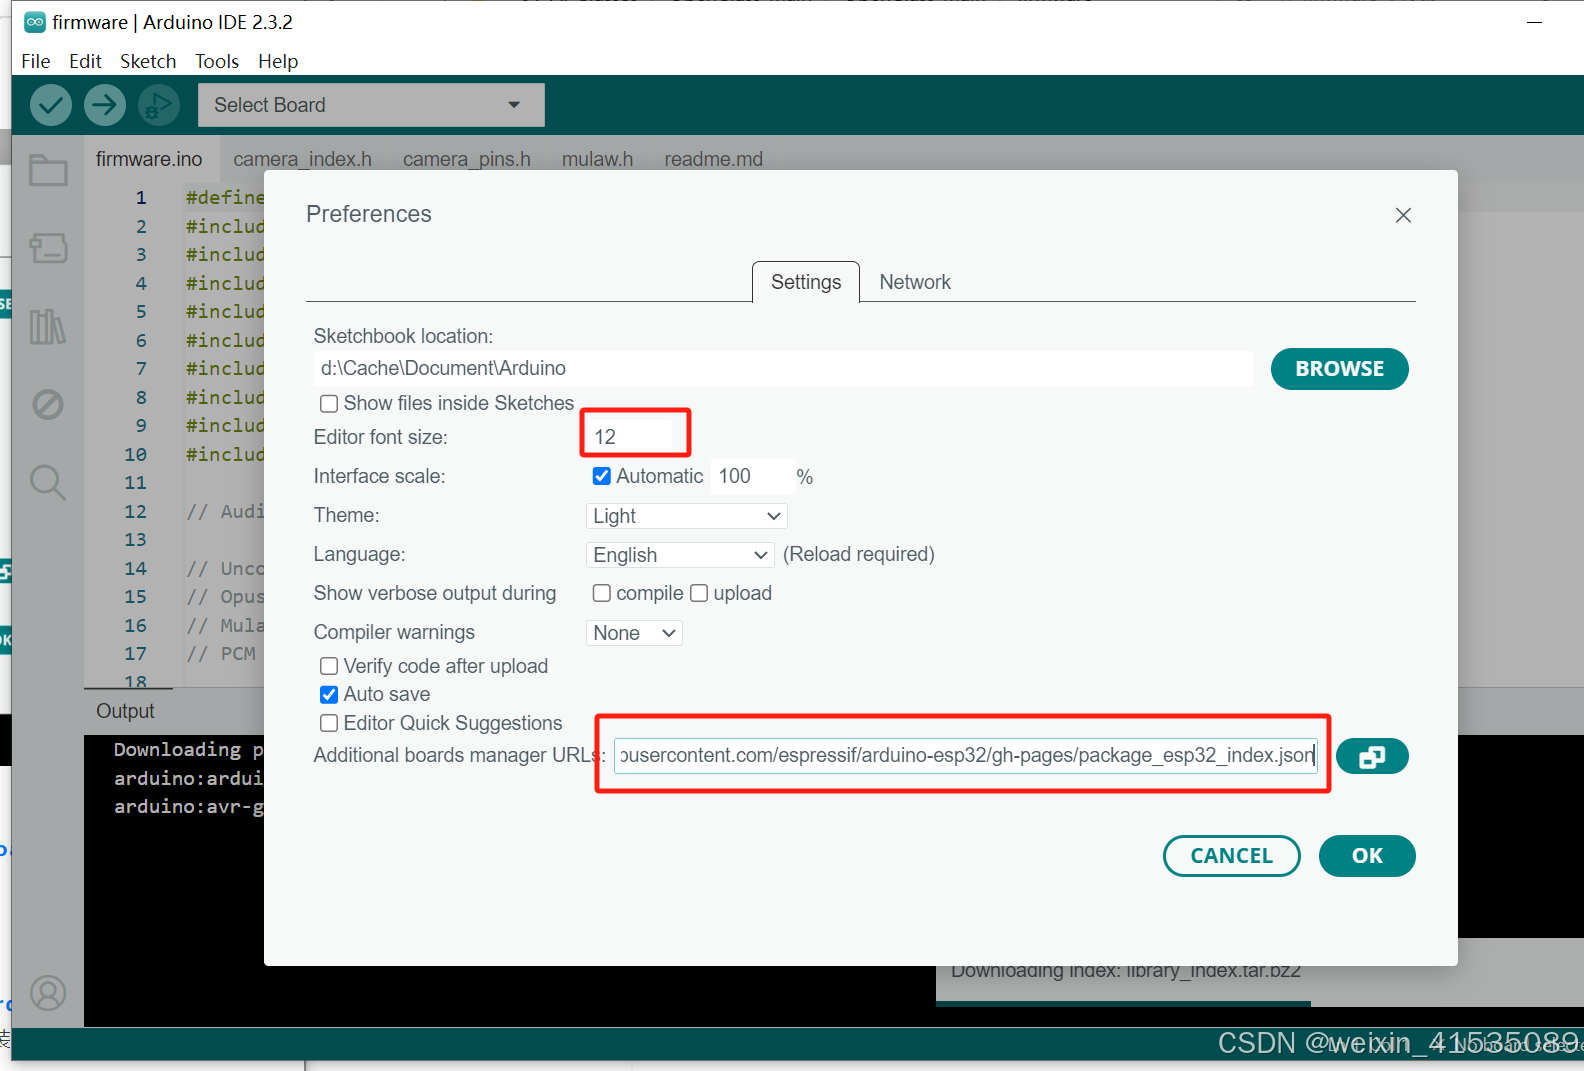The image size is (1584, 1071).
Task: Click the OK button
Action: (x=1367, y=856)
